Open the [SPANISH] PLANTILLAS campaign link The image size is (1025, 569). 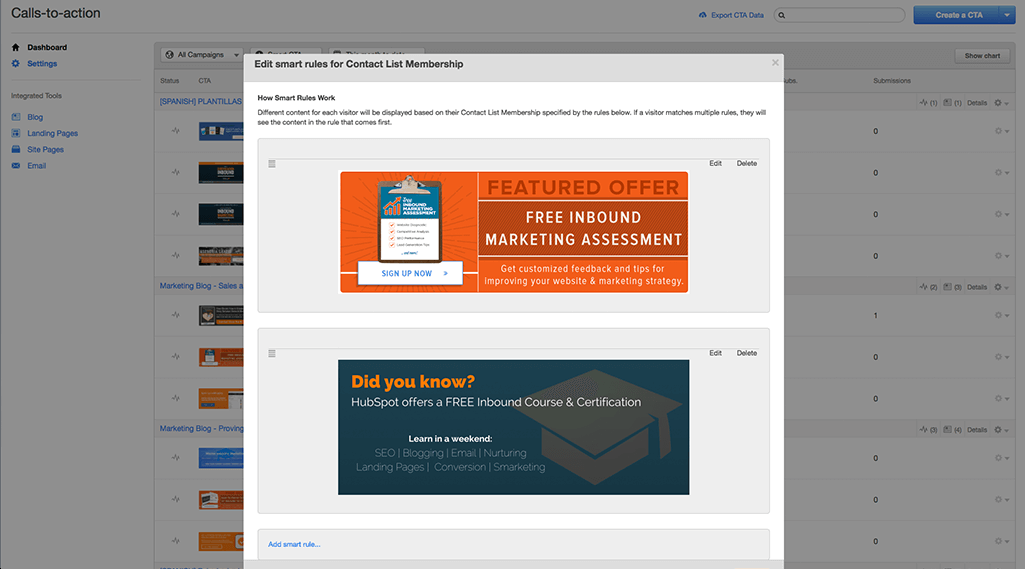pyautogui.click(x=201, y=101)
